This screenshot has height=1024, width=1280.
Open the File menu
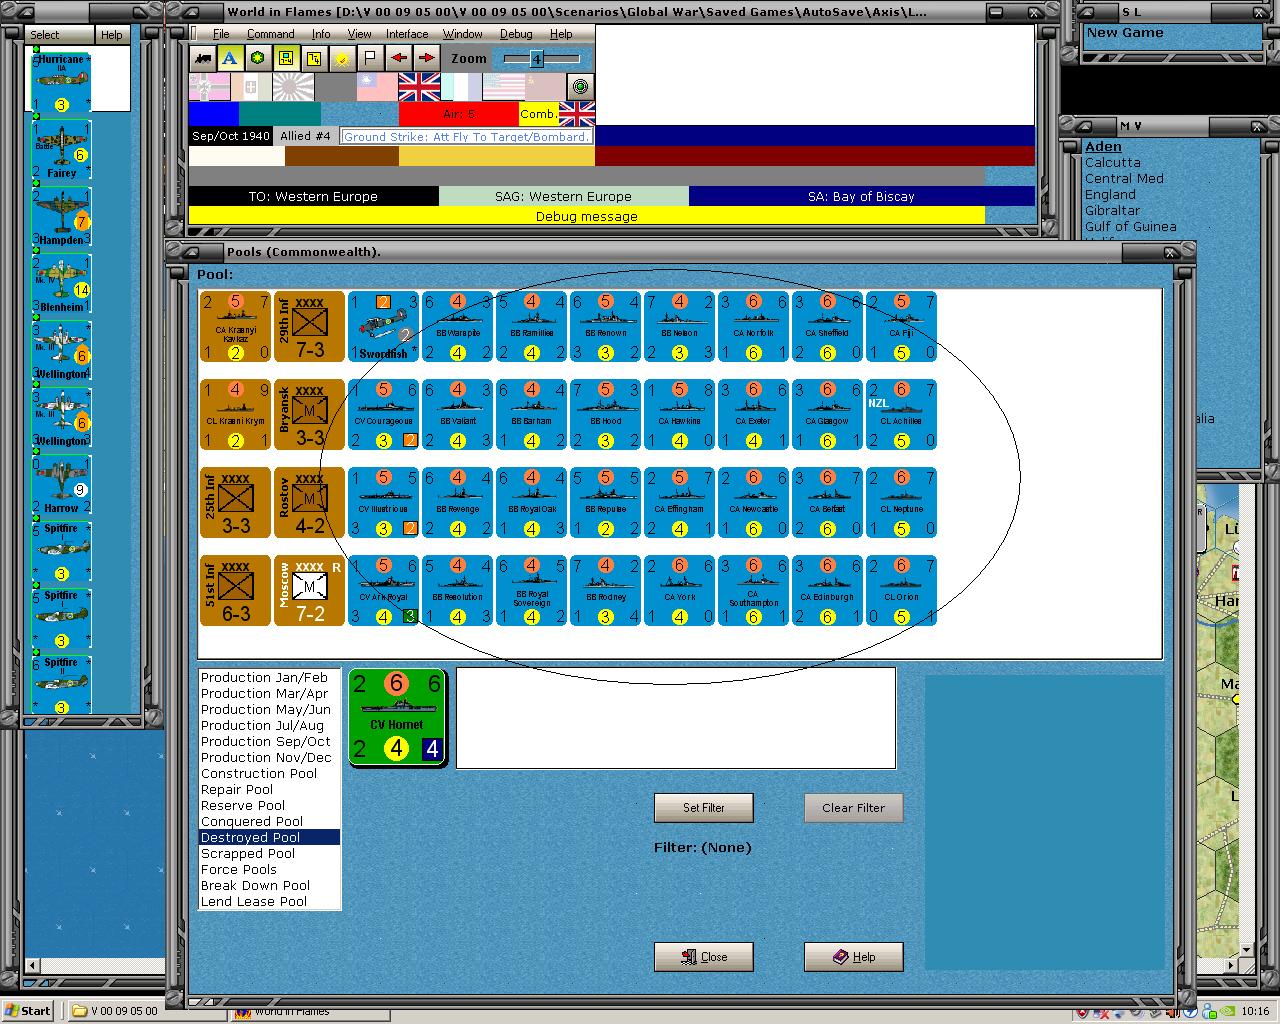pos(221,34)
